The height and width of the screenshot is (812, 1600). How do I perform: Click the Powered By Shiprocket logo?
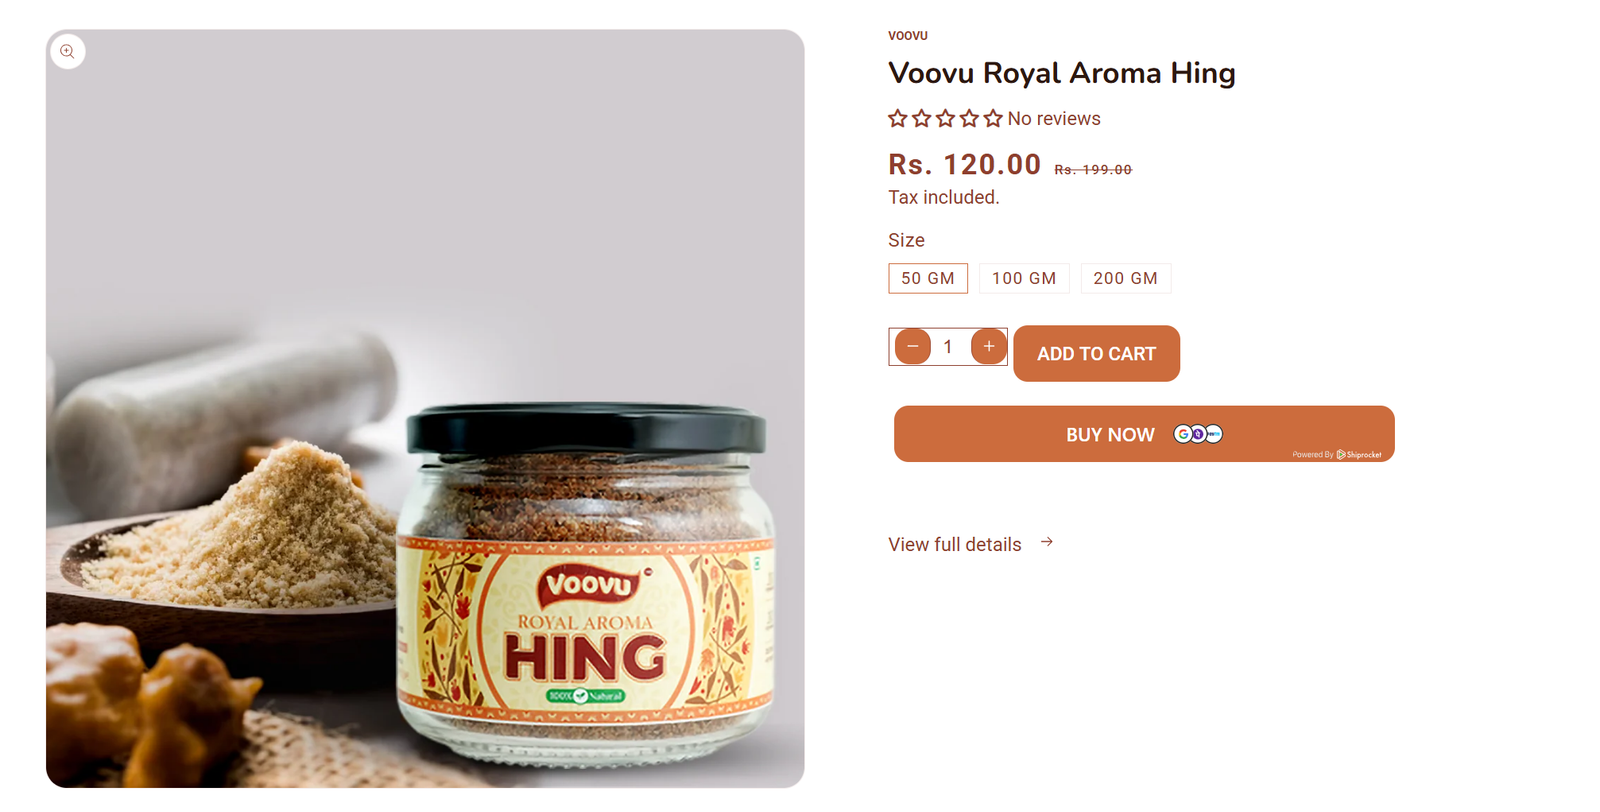tap(1337, 454)
